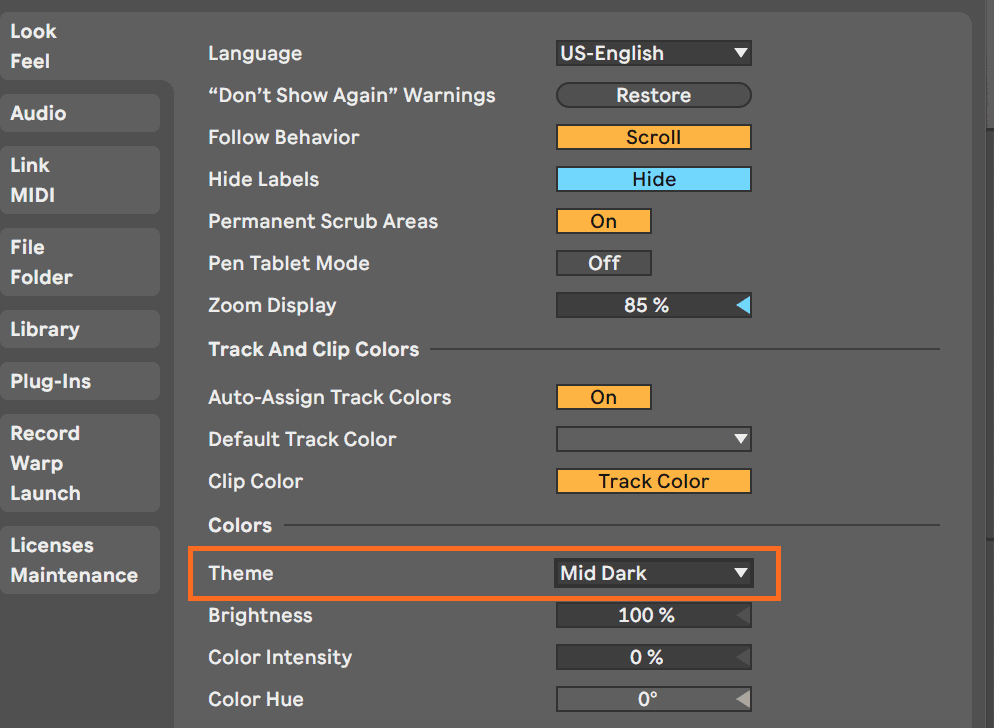The height and width of the screenshot is (728, 994).
Task: Disable Auto-Assign Track Colors
Action: click(x=604, y=397)
